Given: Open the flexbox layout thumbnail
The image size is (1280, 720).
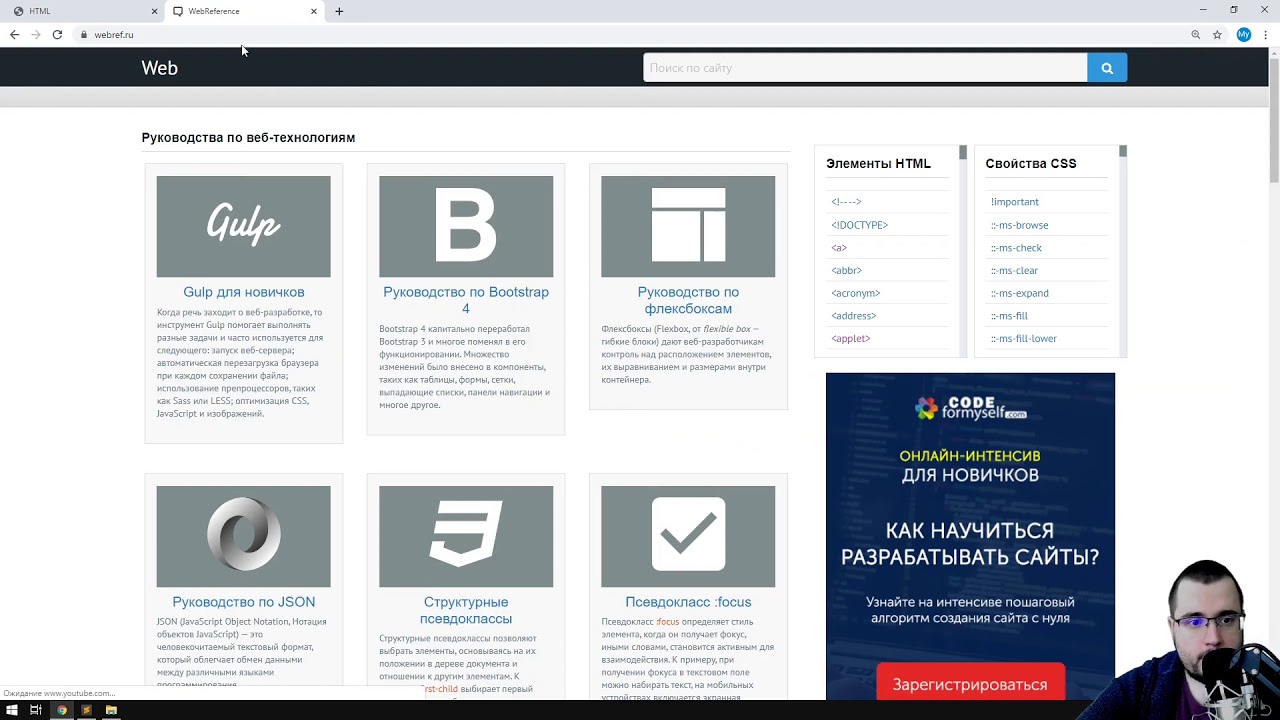Looking at the screenshot, I should 688,227.
